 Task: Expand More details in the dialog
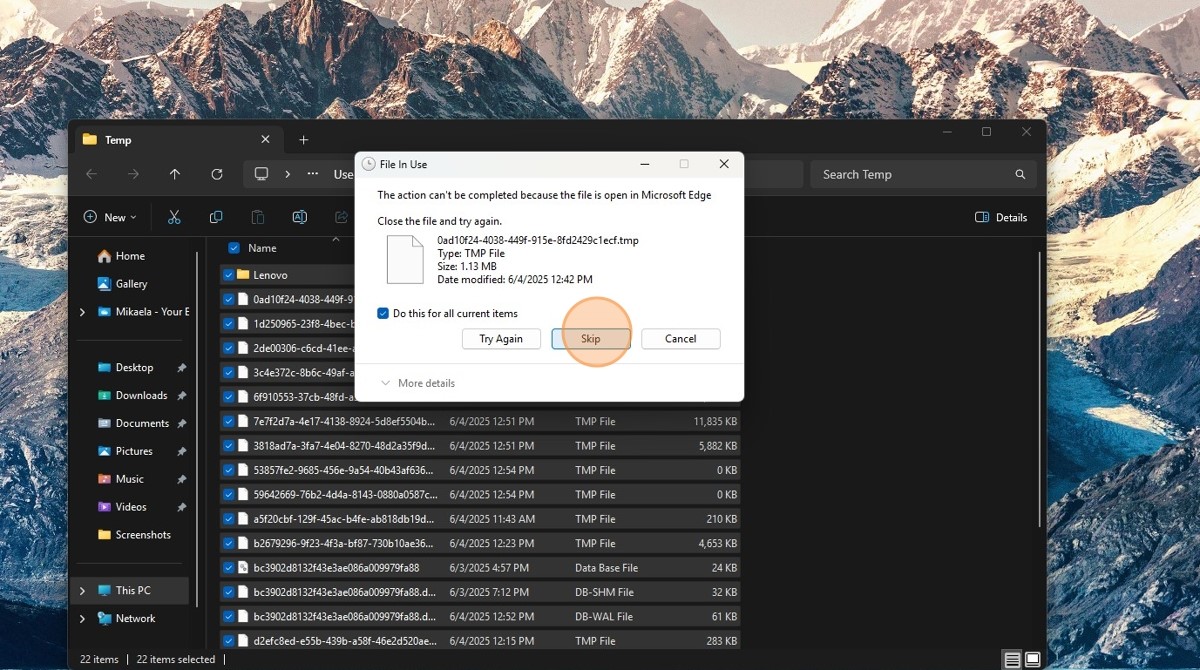[418, 383]
